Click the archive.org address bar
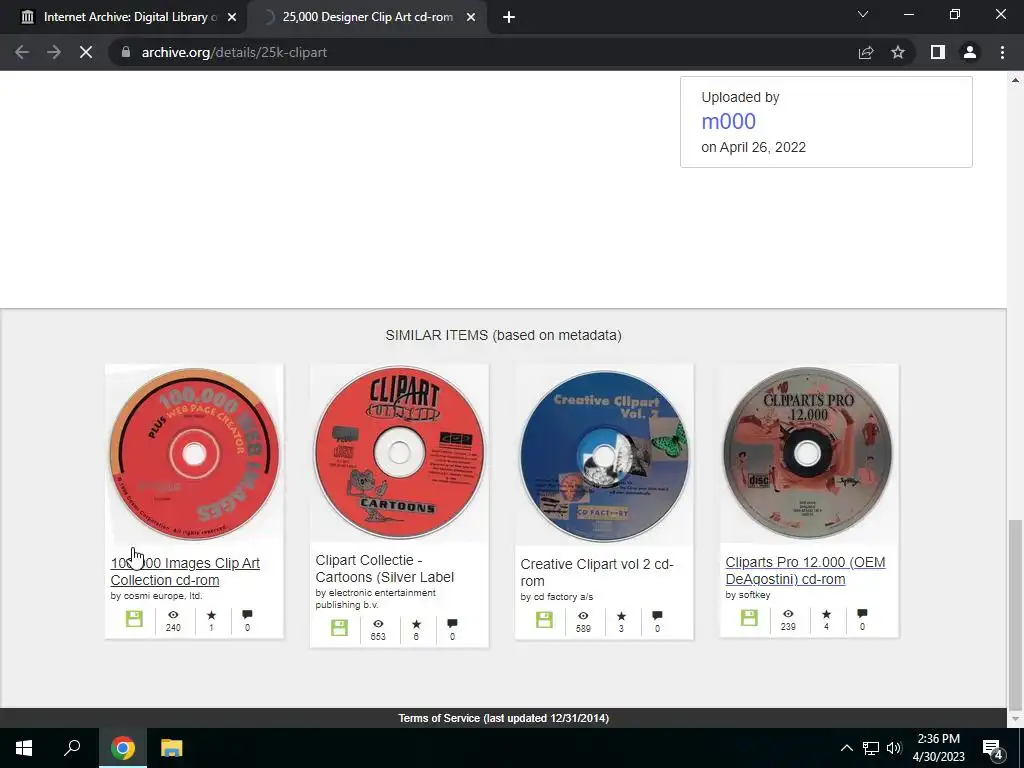Image resolution: width=1024 pixels, height=768 pixels. (483, 52)
